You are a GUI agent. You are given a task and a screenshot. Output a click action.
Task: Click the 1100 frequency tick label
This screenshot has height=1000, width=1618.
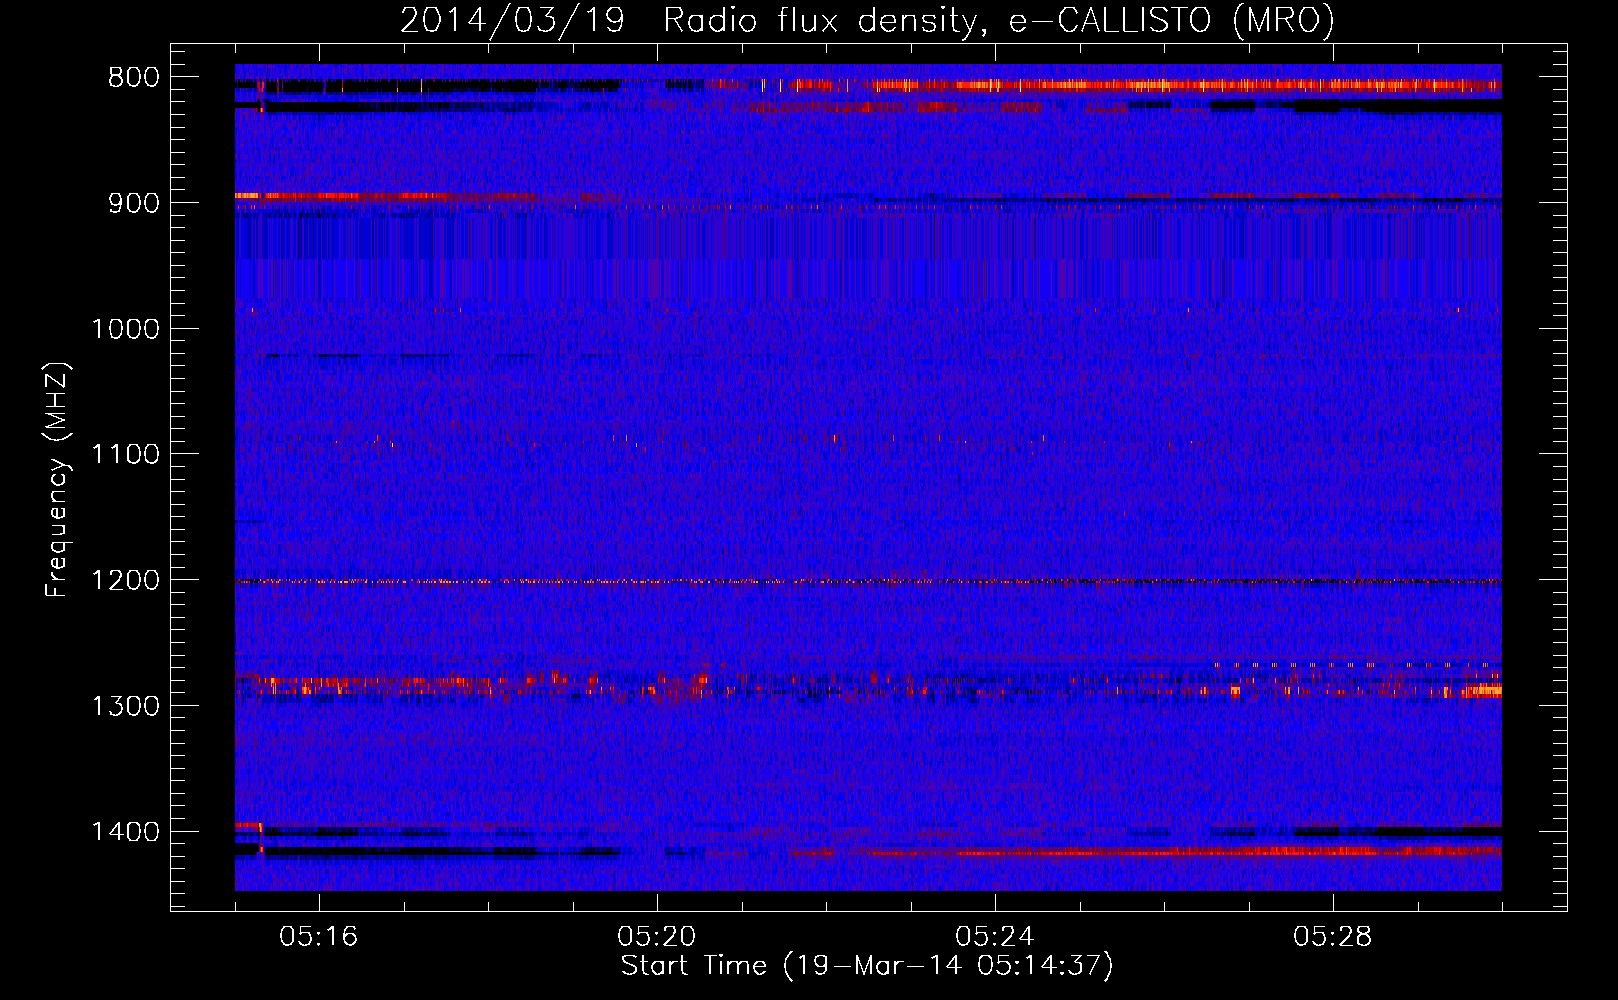point(125,455)
